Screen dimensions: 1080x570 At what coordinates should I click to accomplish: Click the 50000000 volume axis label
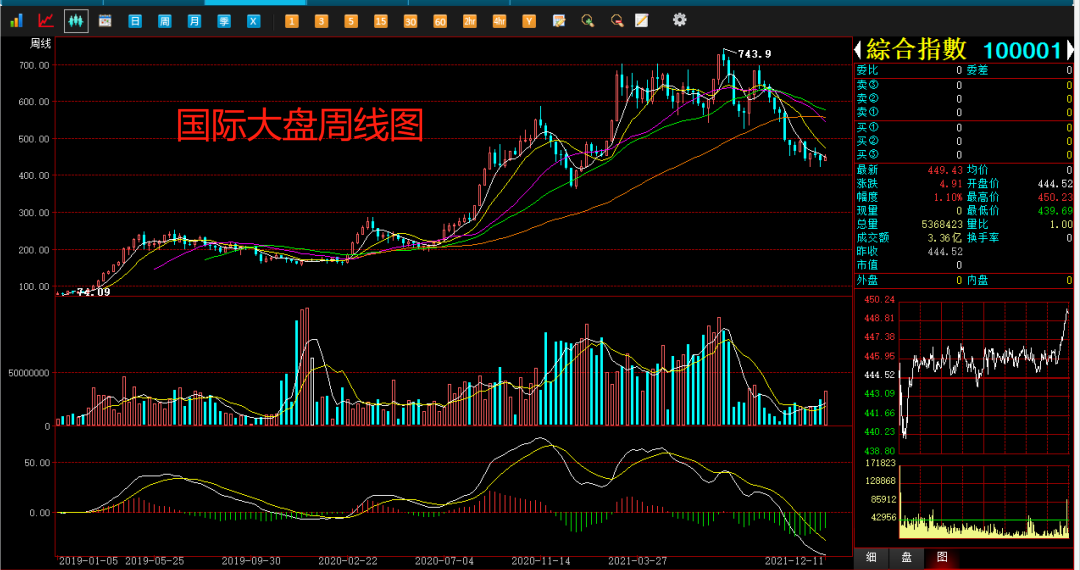coord(29,373)
